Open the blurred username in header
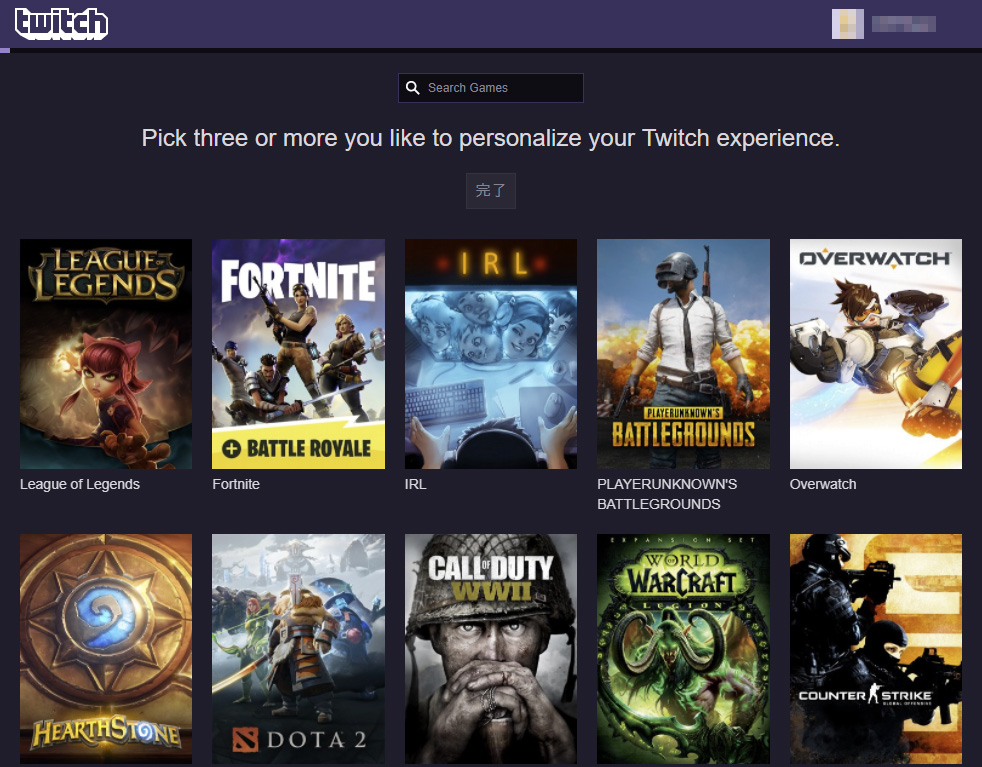The height and width of the screenshot is (767, 982). [904, 24]
